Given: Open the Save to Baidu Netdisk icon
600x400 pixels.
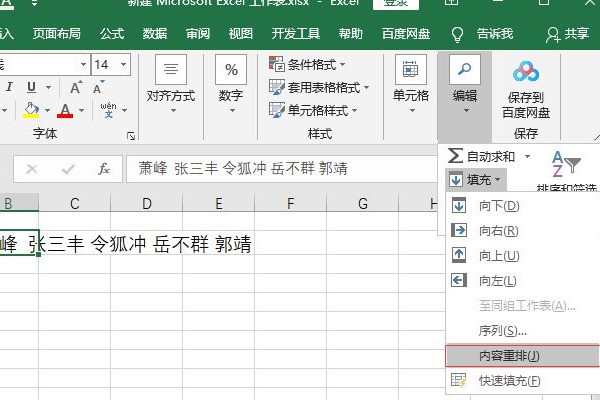Looking at the screenshot, I should (x=525, y=72).
